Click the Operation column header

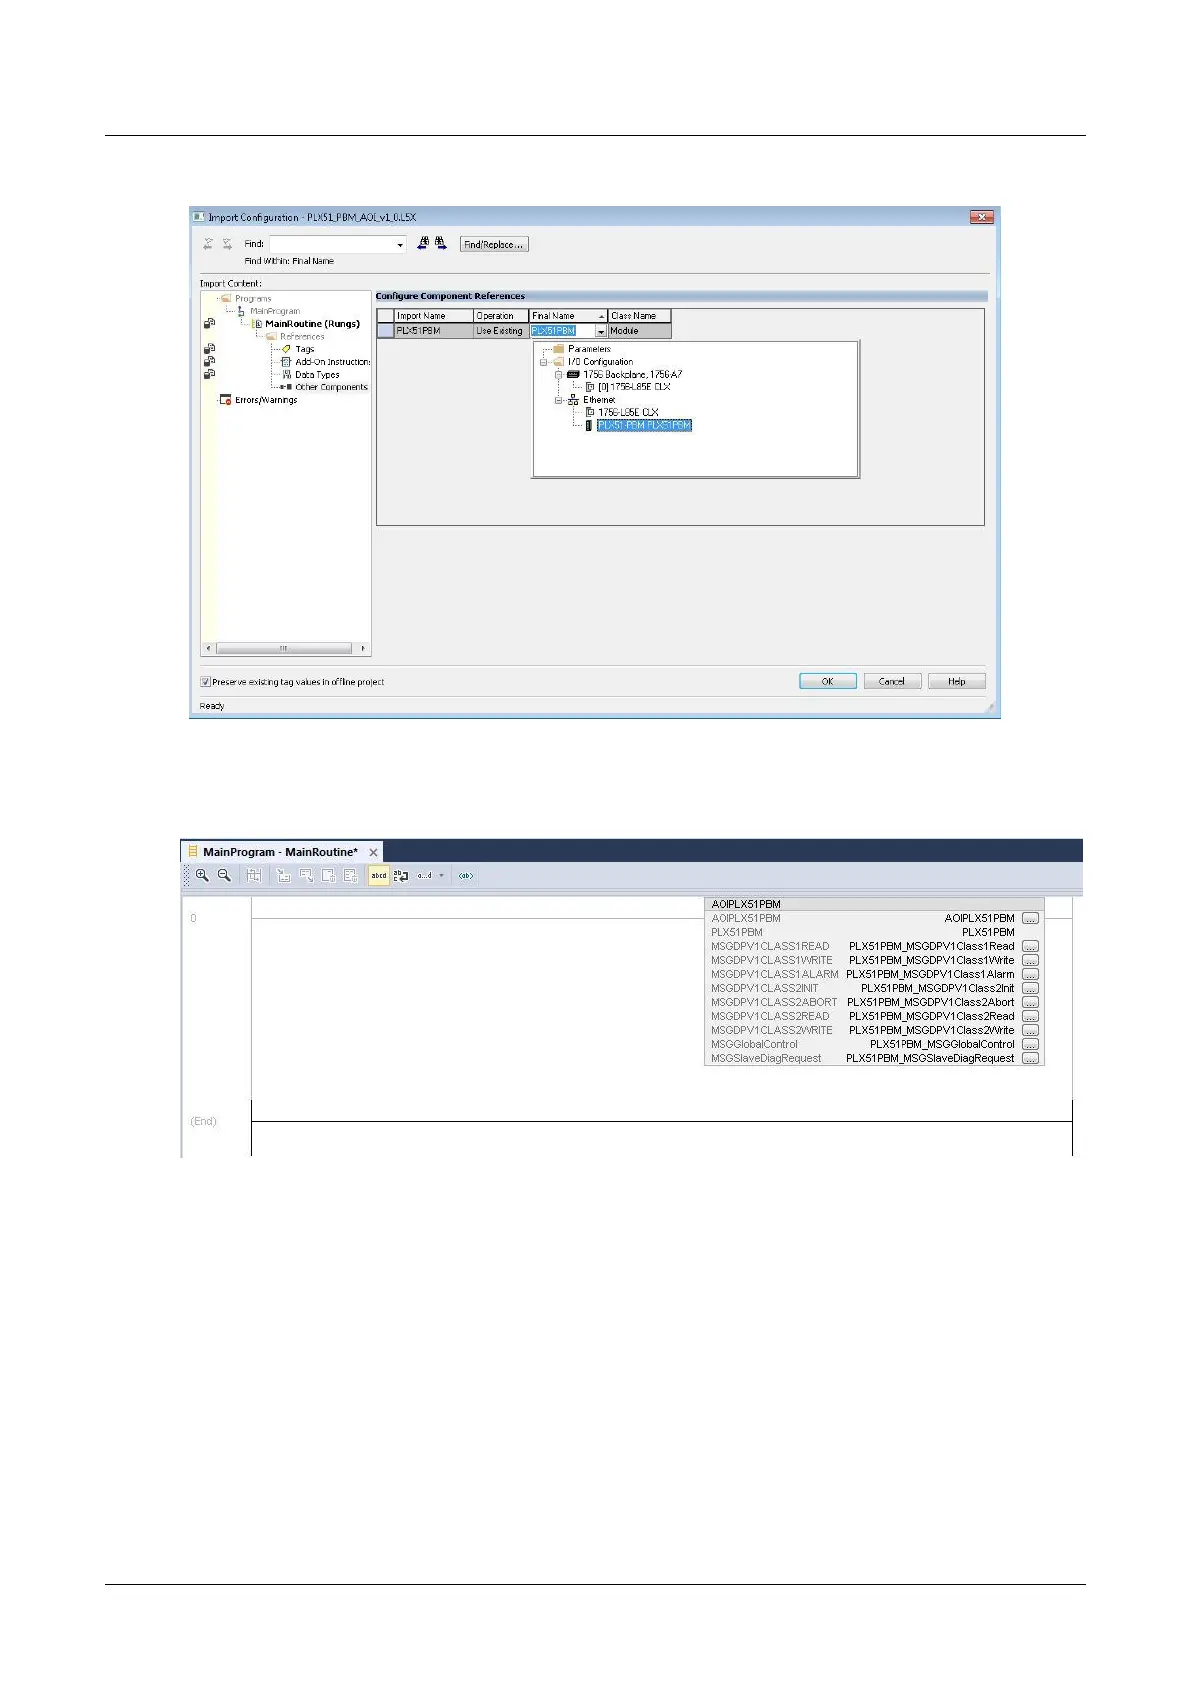[501, 316]
